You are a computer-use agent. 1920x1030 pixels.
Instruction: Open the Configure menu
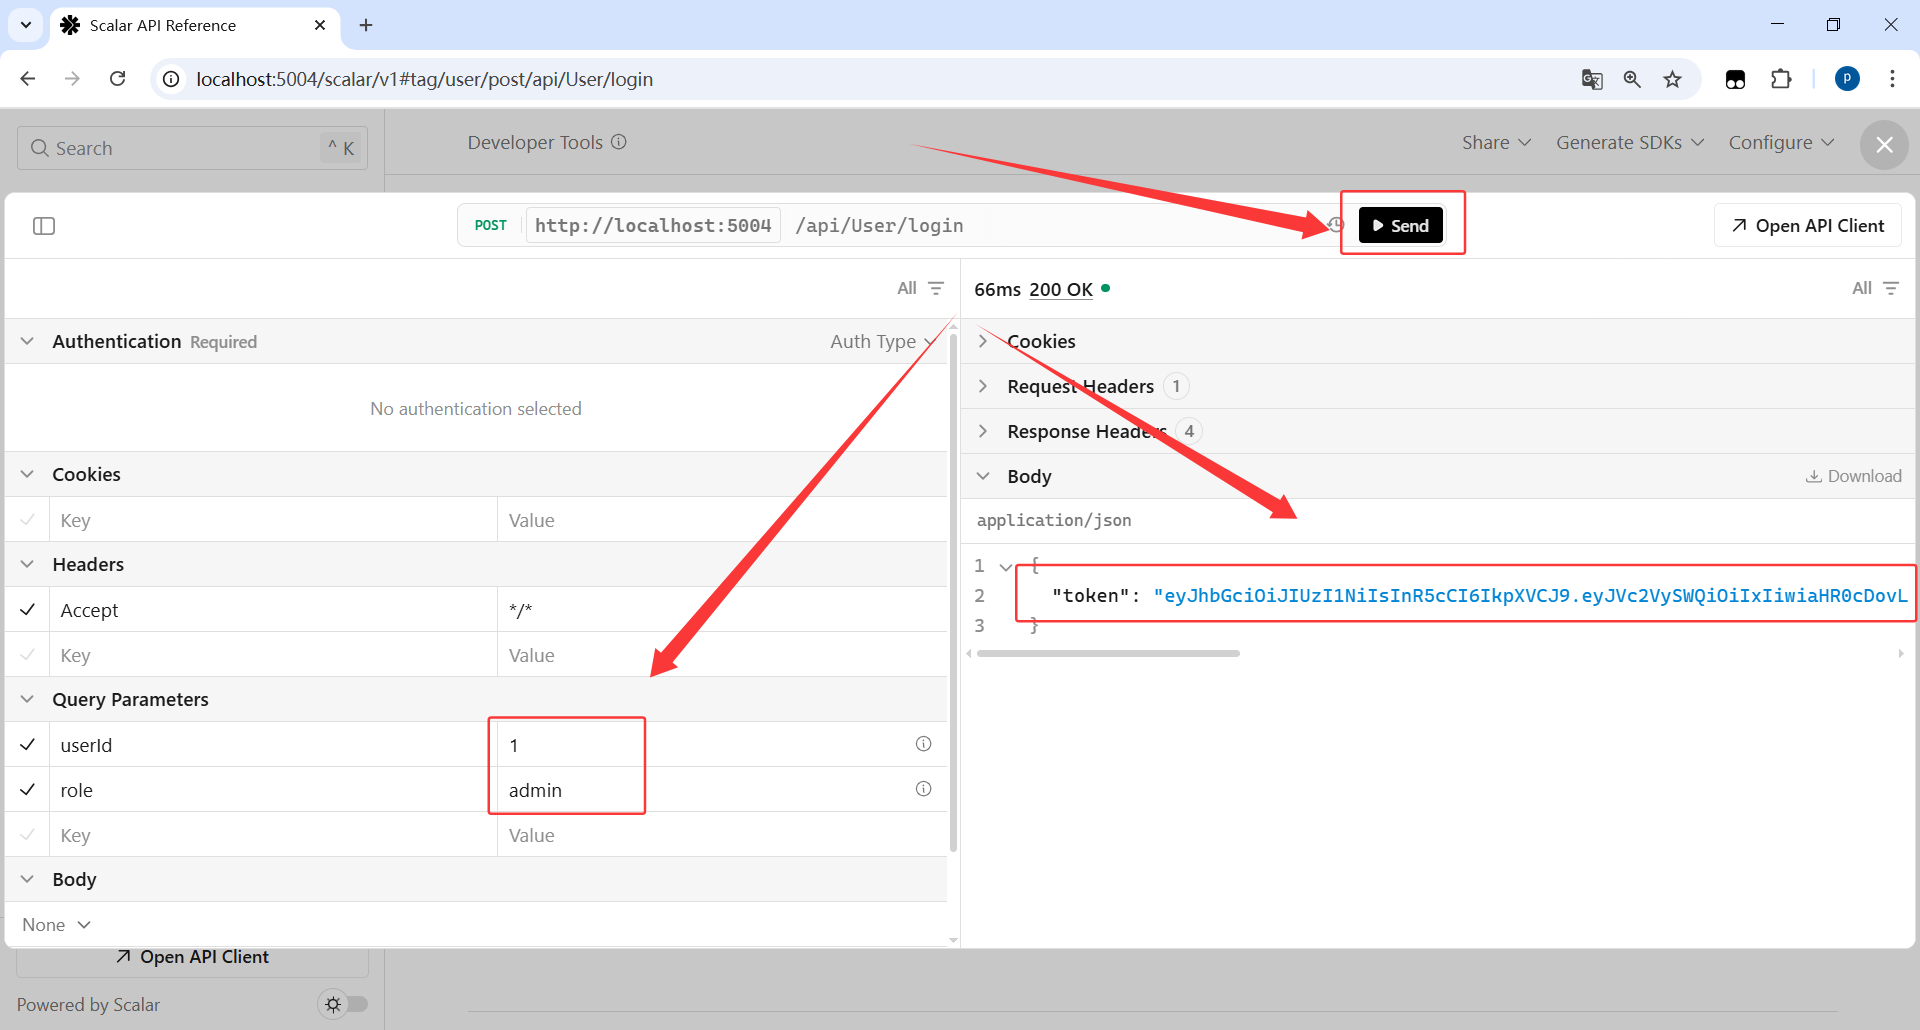1781,143
